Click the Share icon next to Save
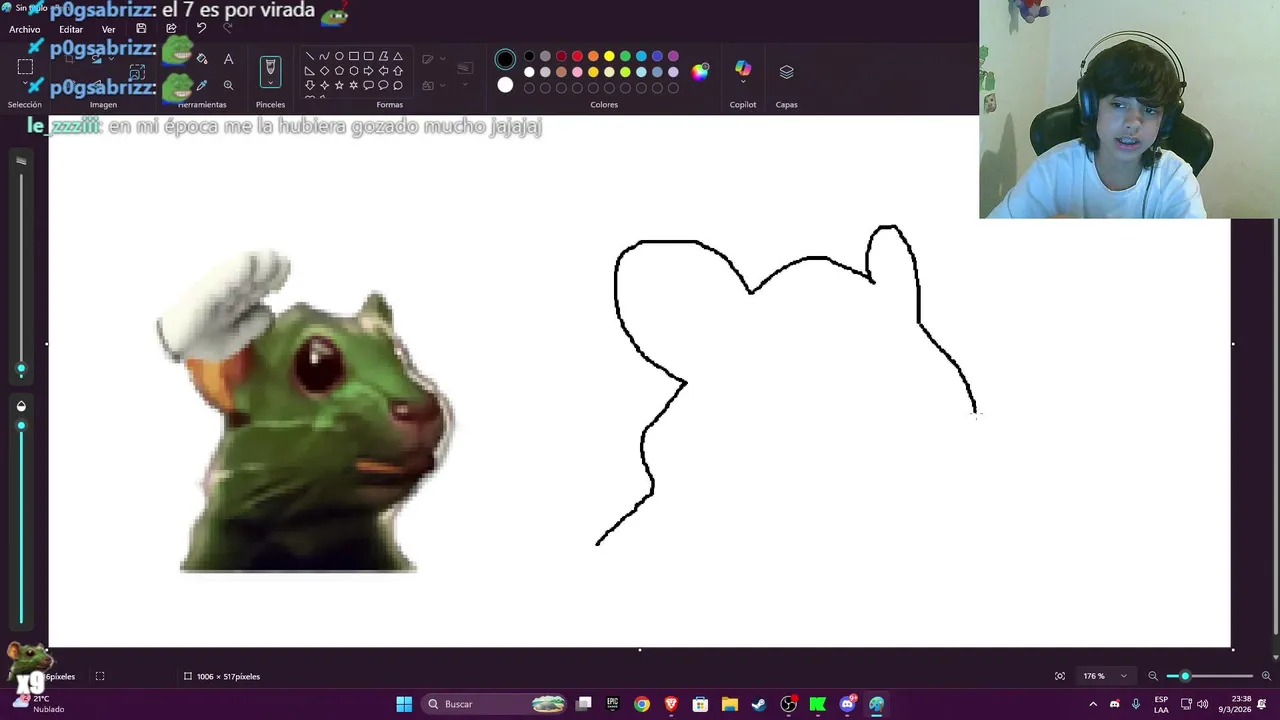 coord(171,29)
